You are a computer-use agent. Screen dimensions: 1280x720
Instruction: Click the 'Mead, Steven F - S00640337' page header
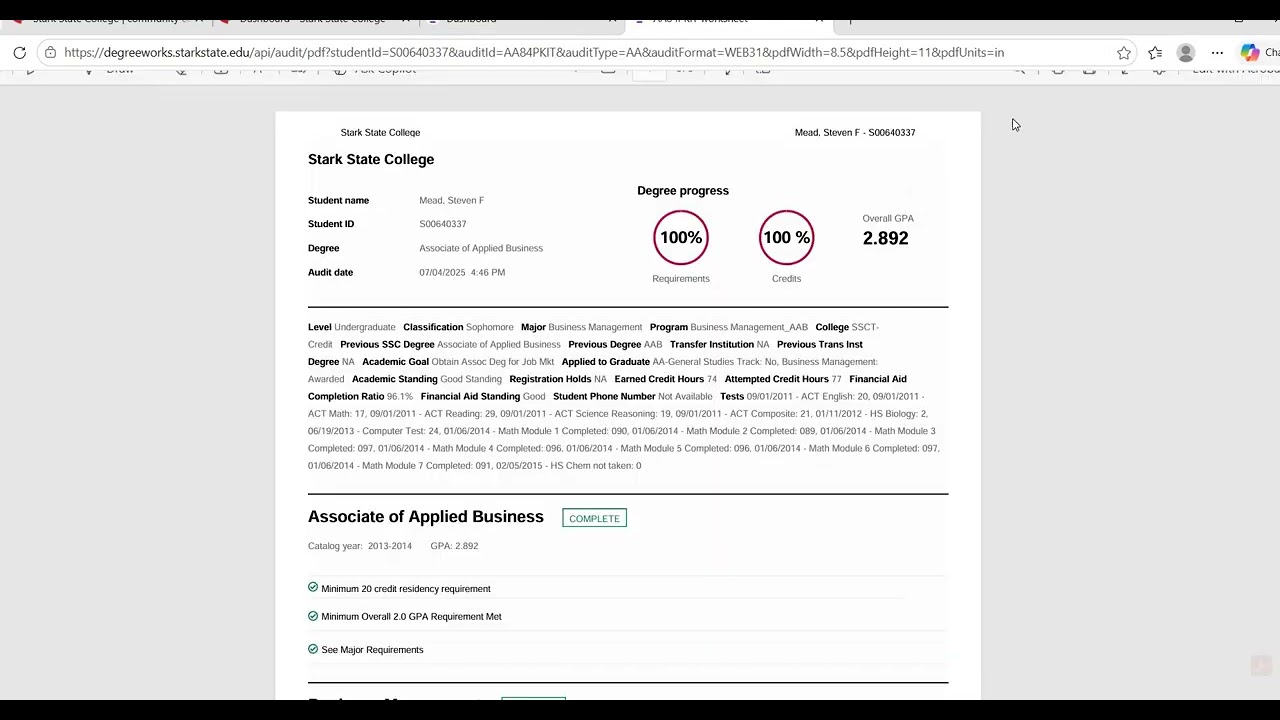click(855, 132)
